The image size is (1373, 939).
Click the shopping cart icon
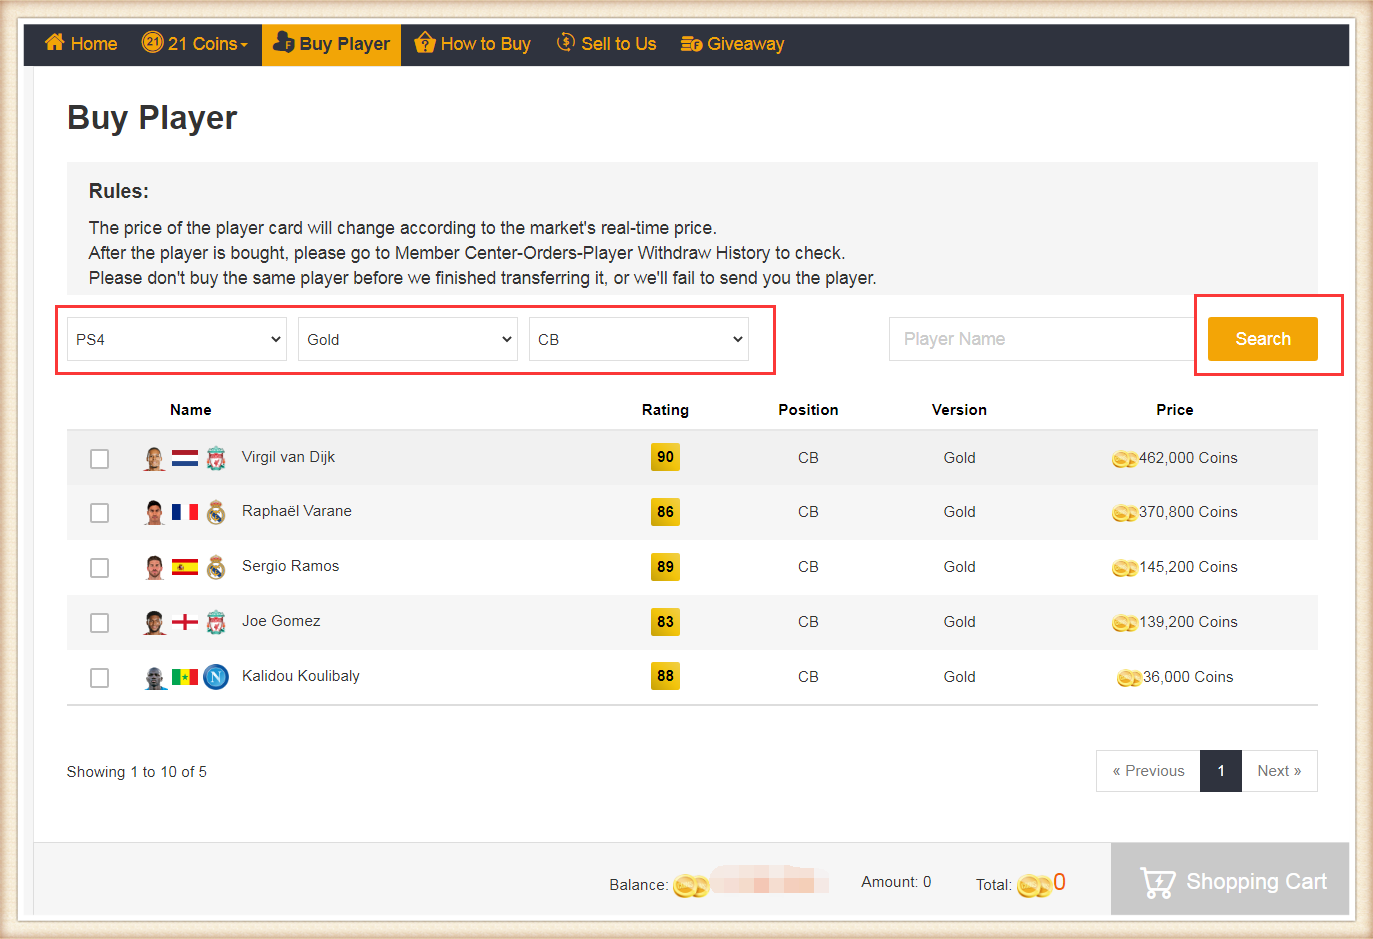click(1158, 882)
